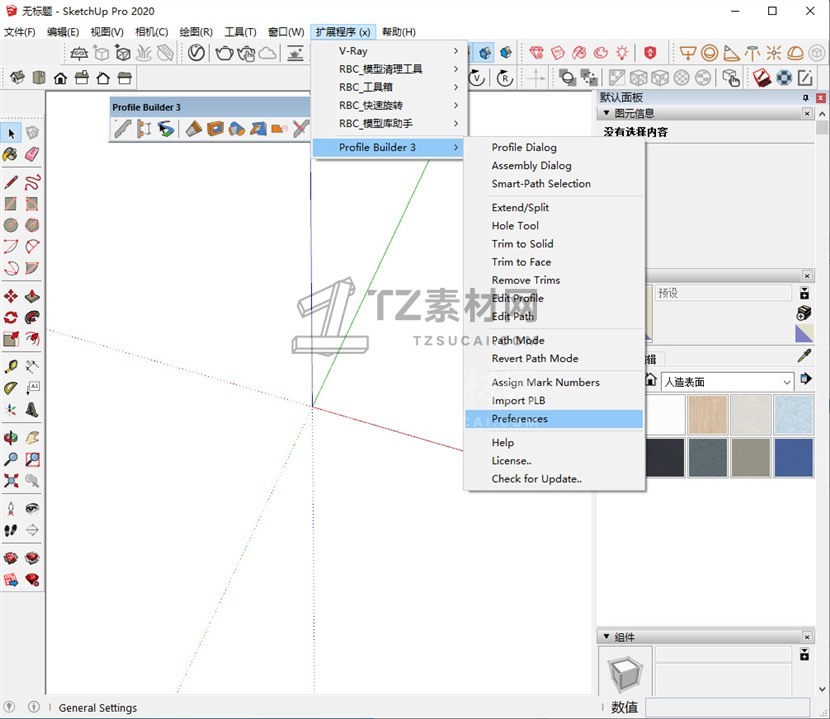Image resolution: width=830 pixels, height=719 pixels.
Task: Select the Rectangle tool
Action: (x=11, y=204)
